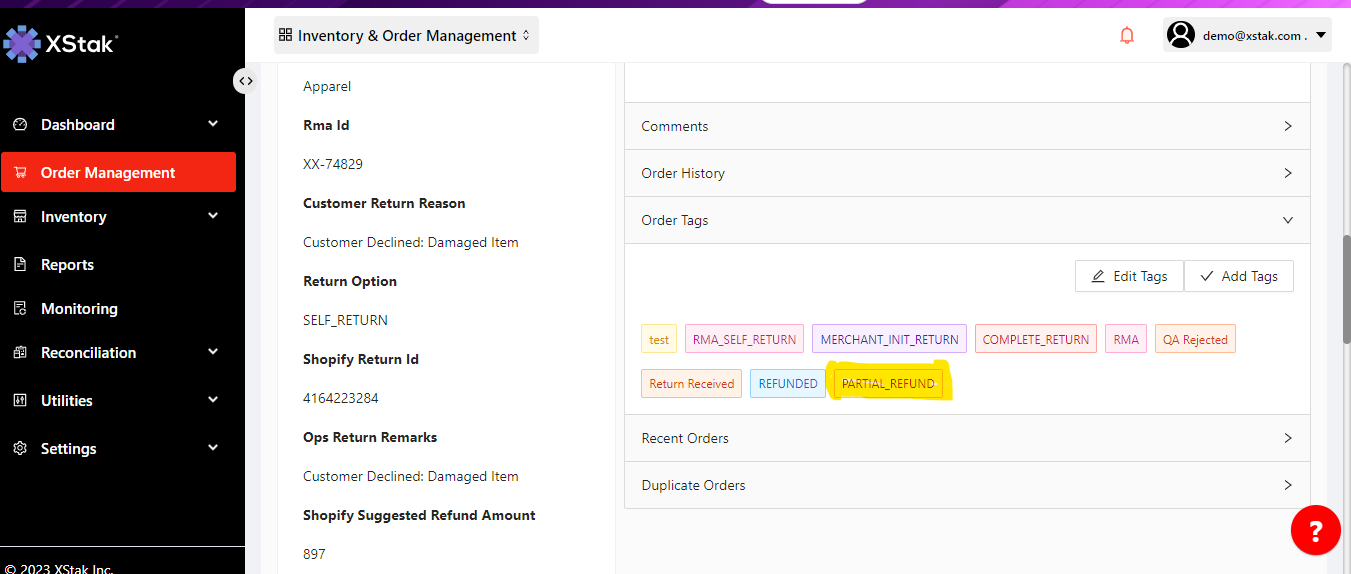Click the Edit Tags button
The image size is (1351, 574).
[1129, 276]
